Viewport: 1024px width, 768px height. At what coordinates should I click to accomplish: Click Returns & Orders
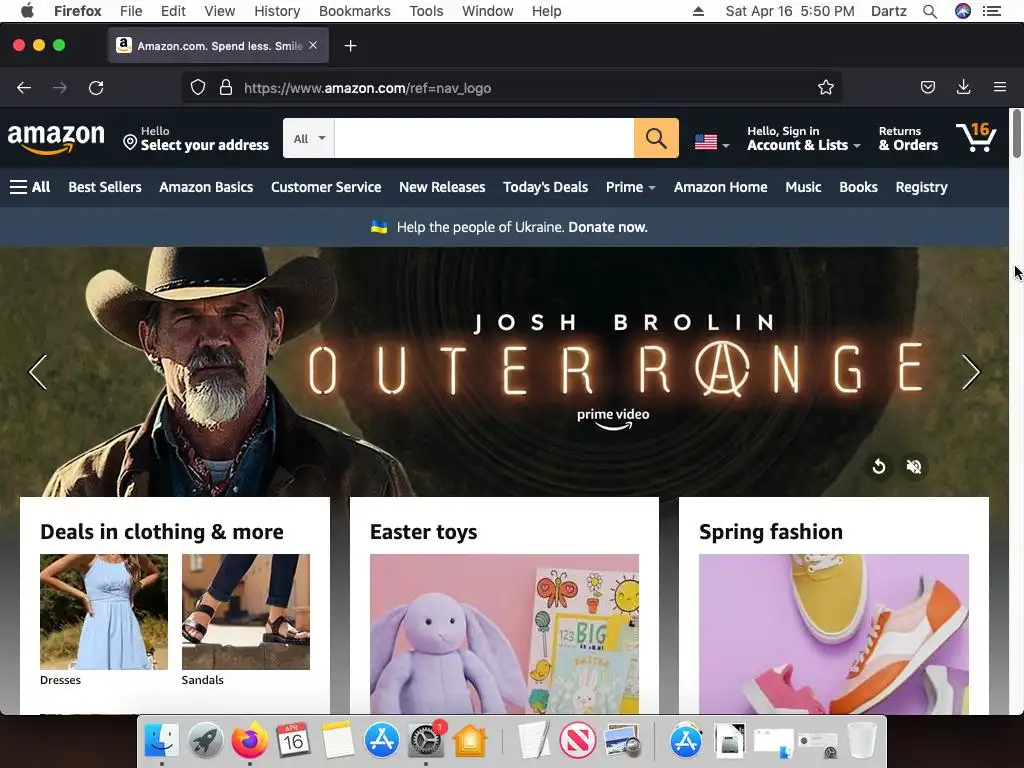[x=908, y=138]
